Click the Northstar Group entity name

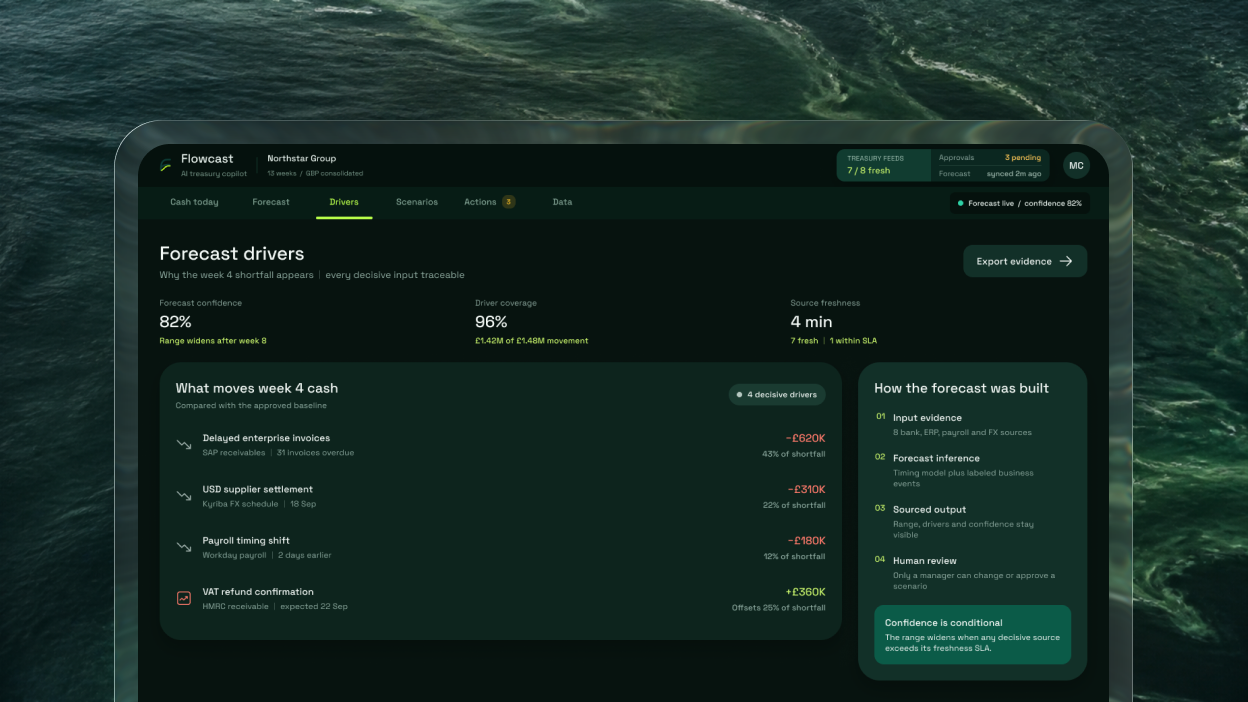click(301, 158)
